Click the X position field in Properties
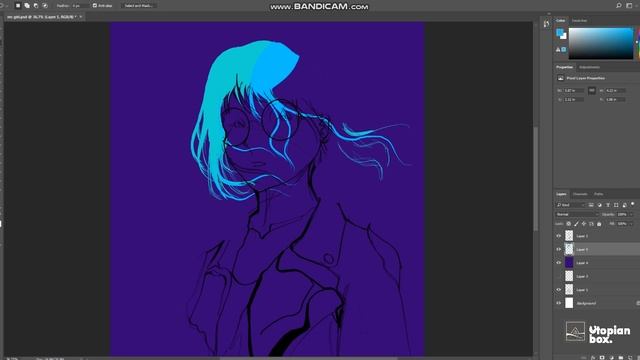Screen dimensions: 640x360 (574, 99)
